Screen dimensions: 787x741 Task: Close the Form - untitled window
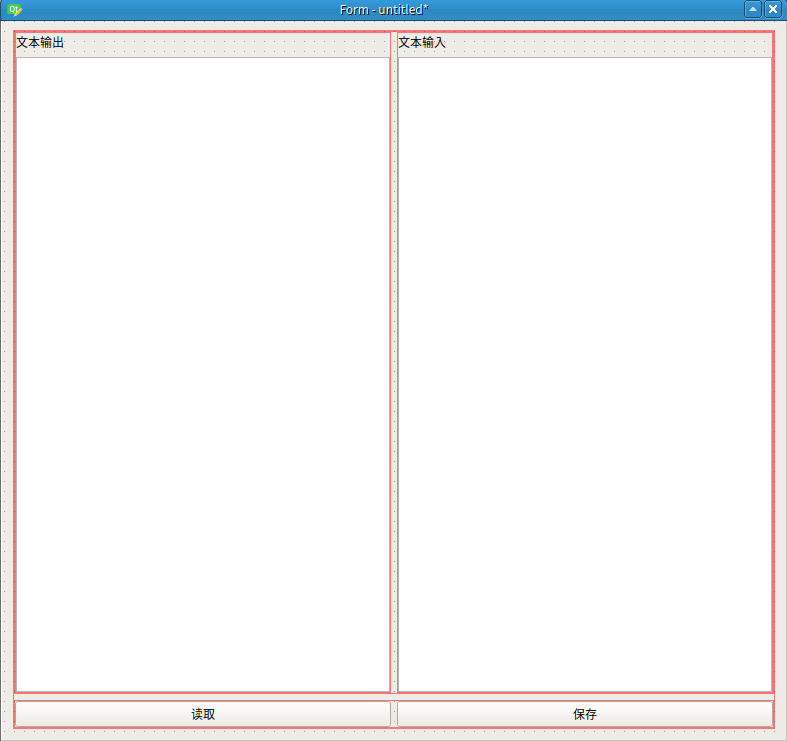point(773,10)
